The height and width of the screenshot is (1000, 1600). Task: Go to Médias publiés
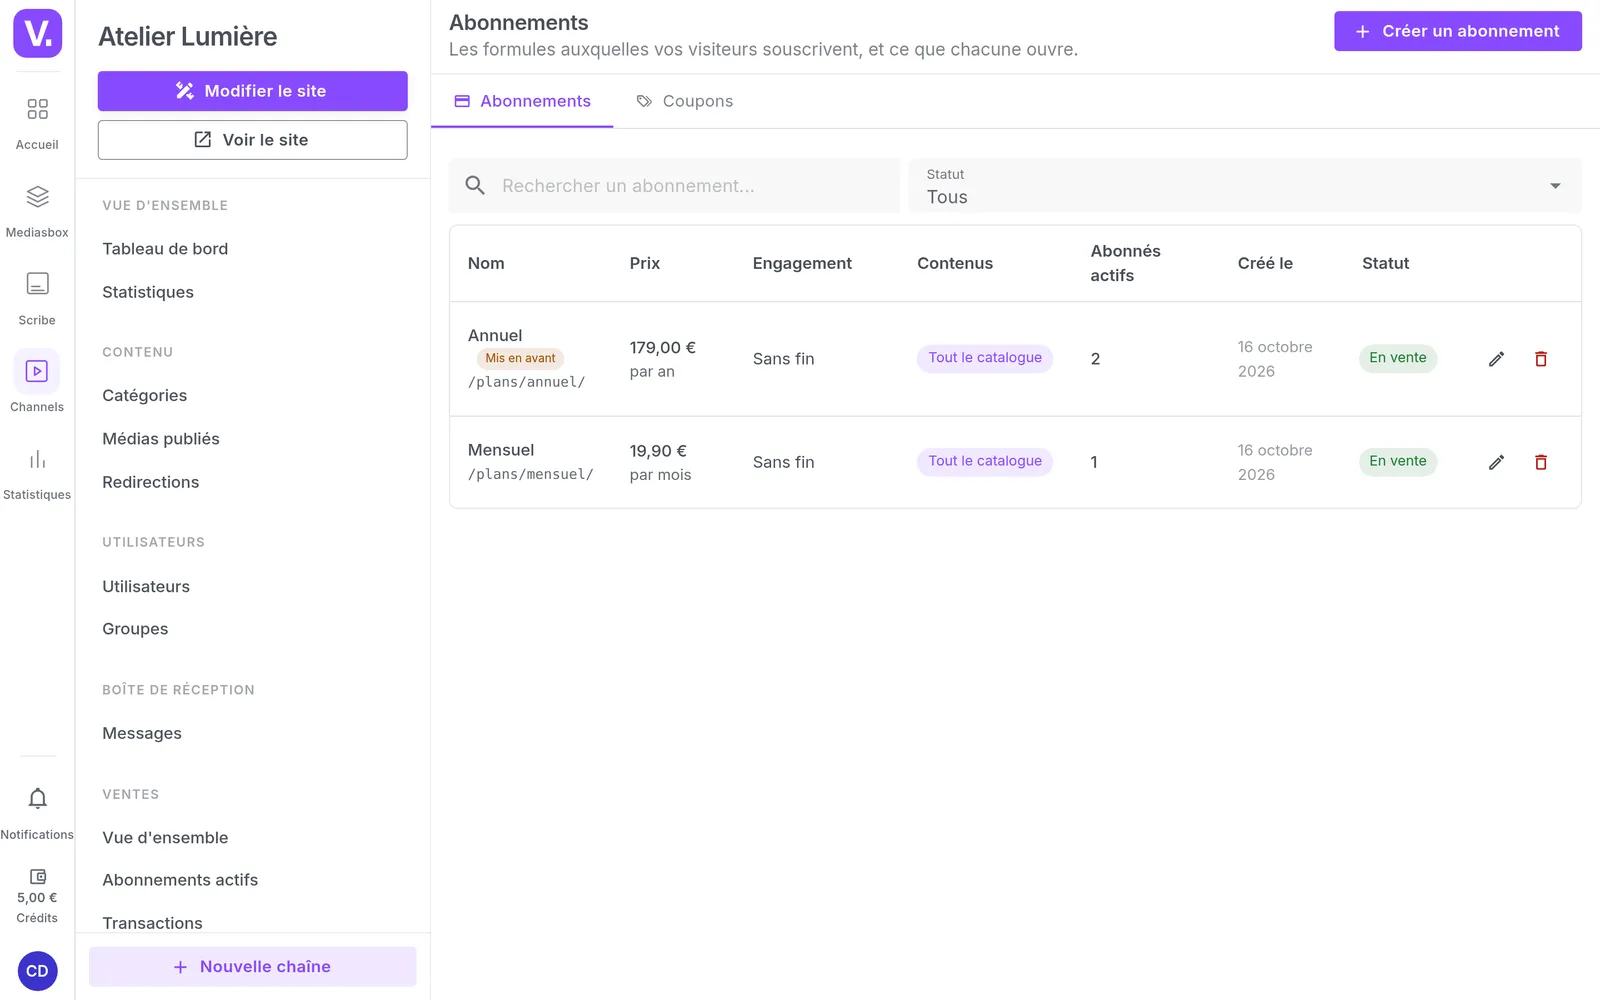[x=161, y=439]
